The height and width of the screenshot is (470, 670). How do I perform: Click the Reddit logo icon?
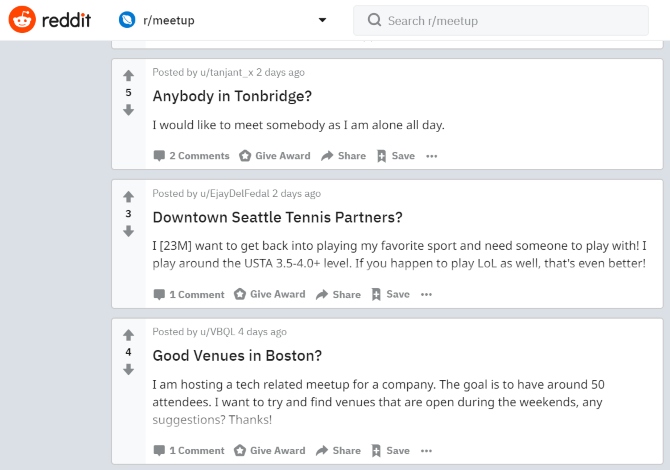point(22,20)
